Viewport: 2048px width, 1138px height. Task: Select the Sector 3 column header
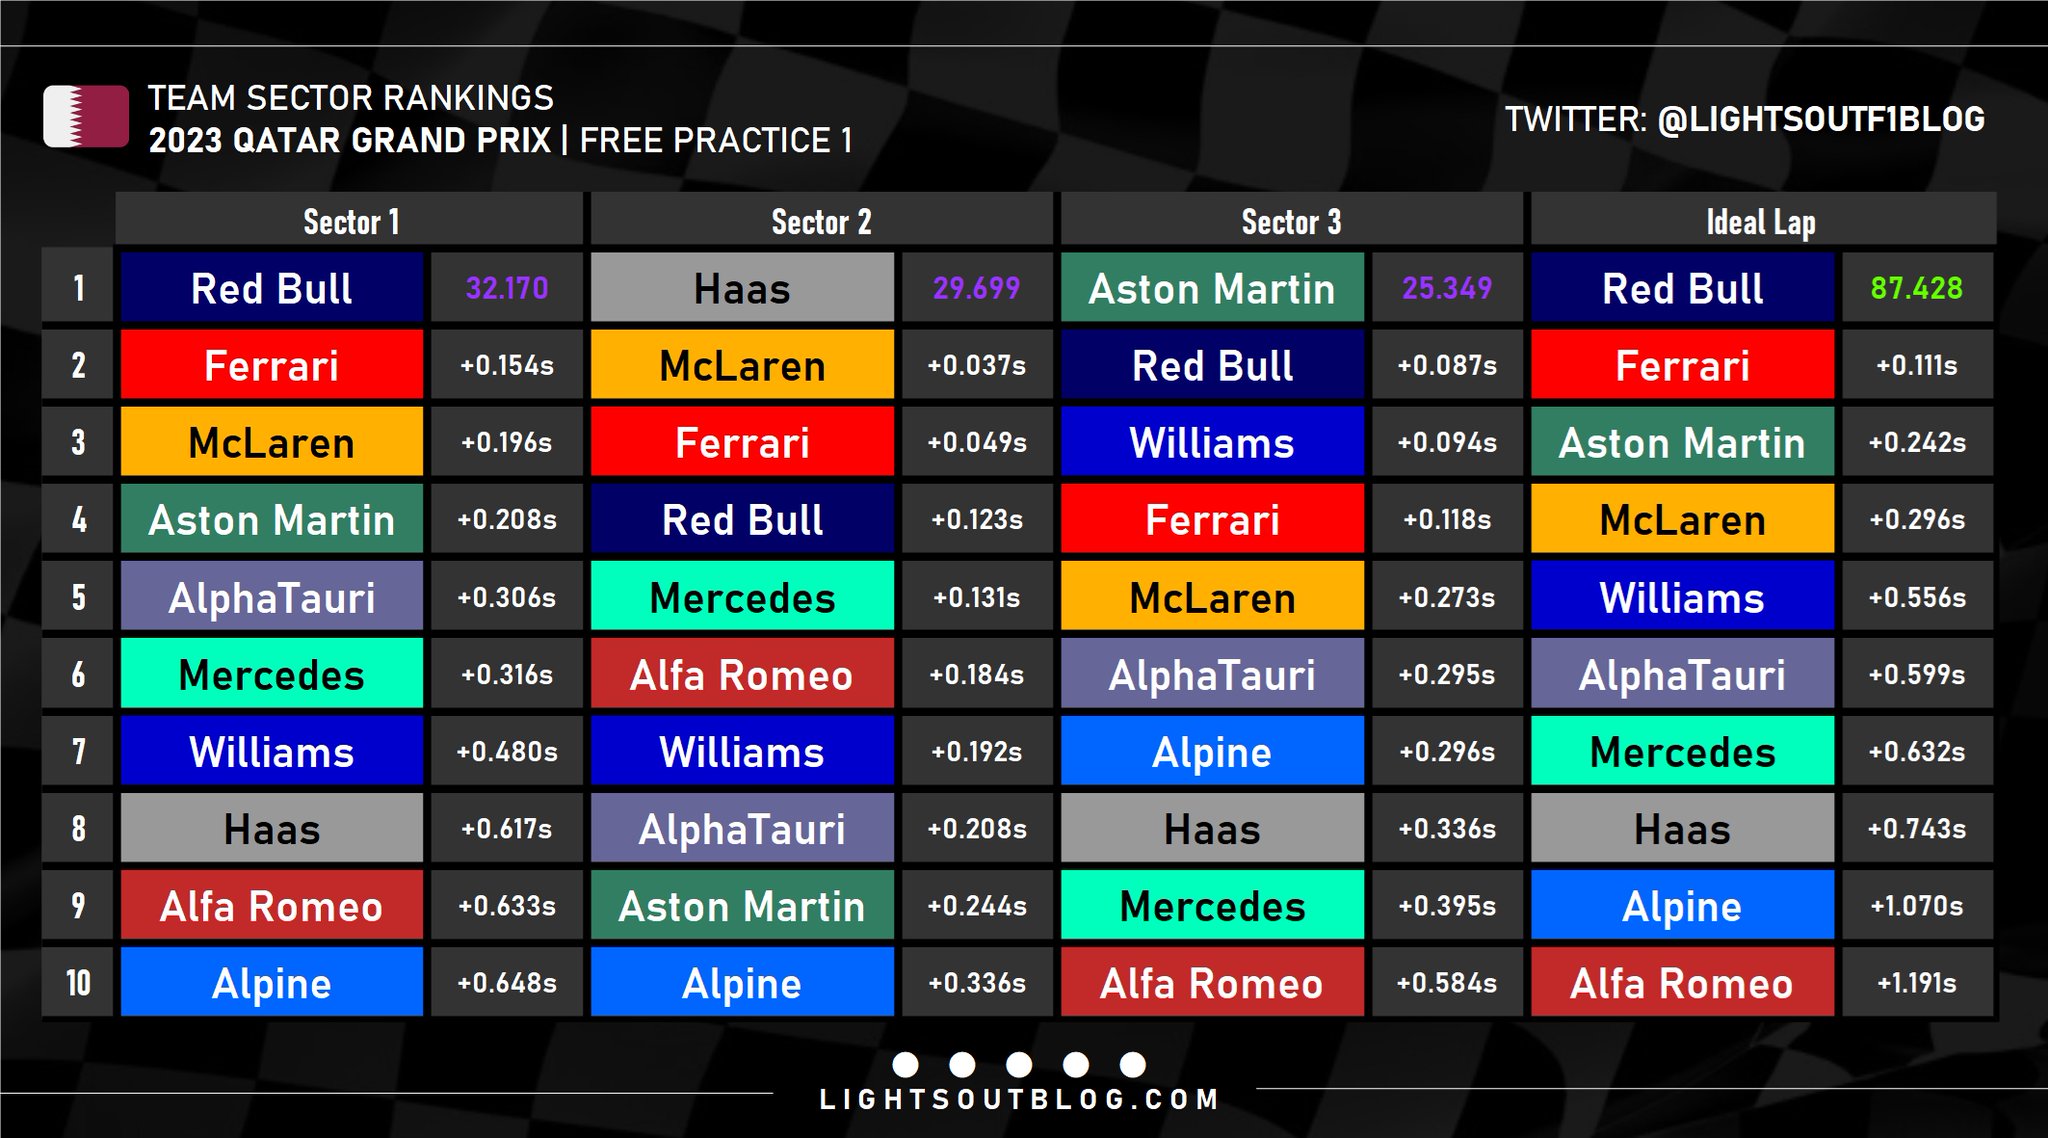[x=1291, y=221]
